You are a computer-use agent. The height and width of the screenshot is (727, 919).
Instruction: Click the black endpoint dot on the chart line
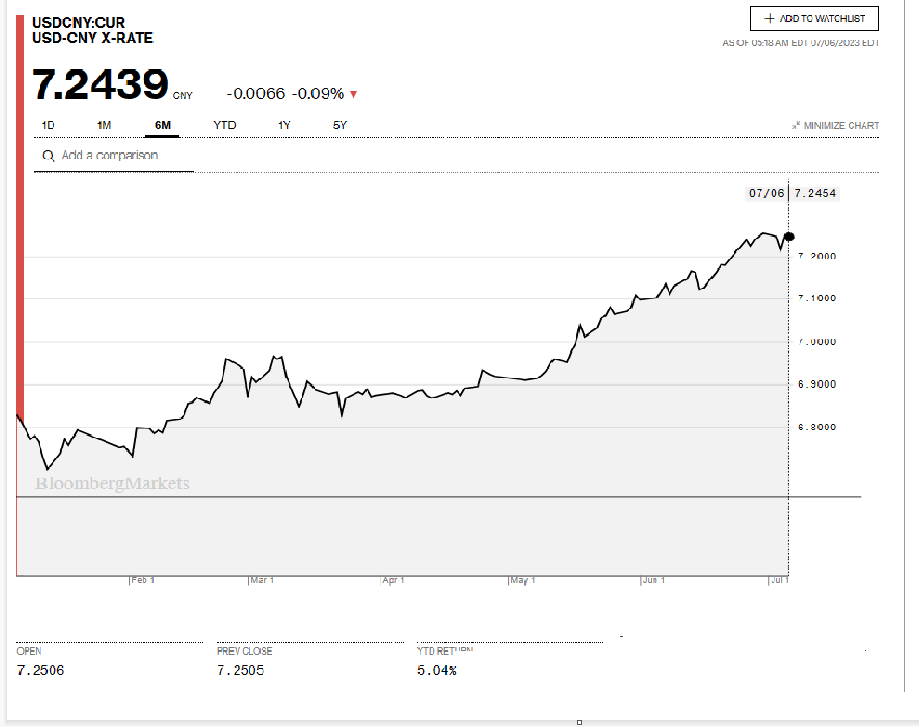789,236
